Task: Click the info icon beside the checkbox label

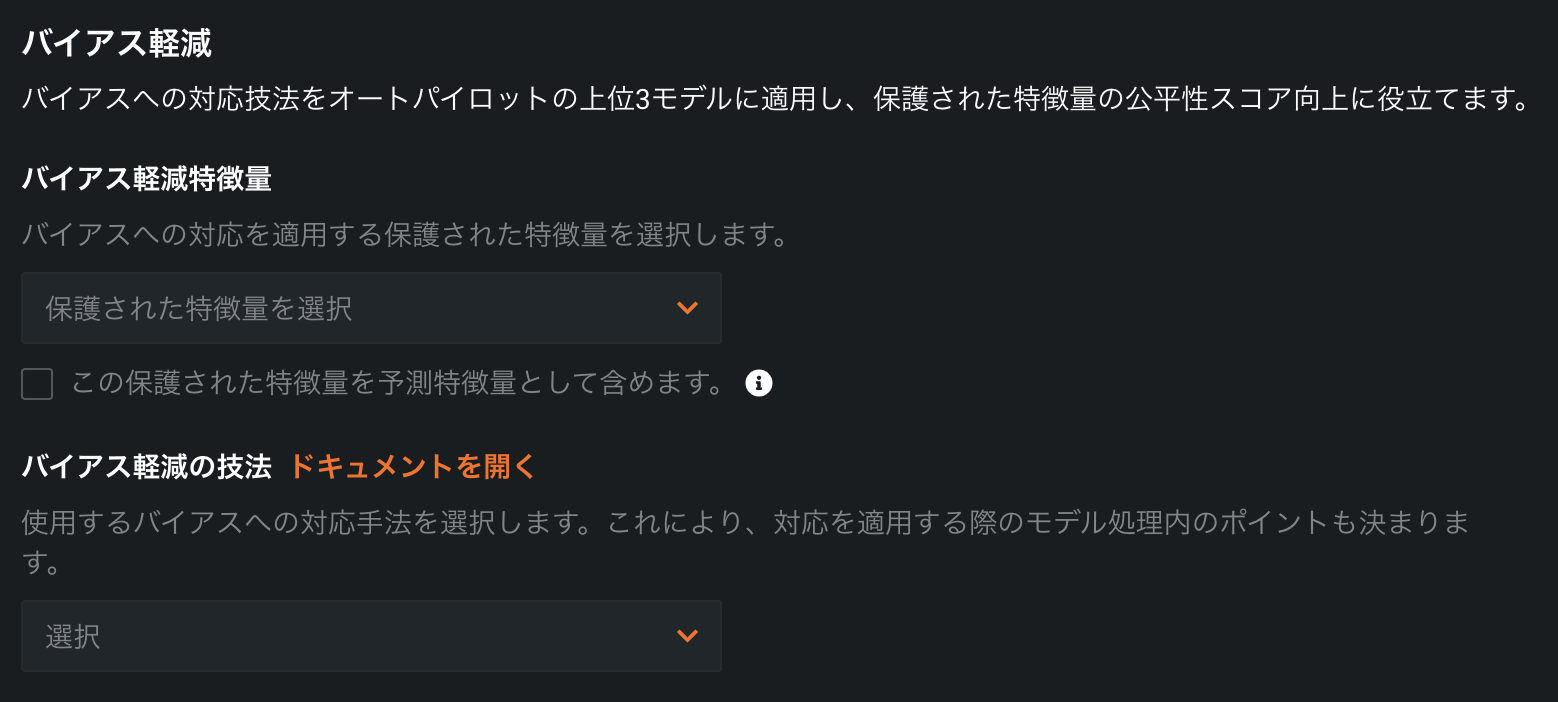Action: tap(759, 383)
